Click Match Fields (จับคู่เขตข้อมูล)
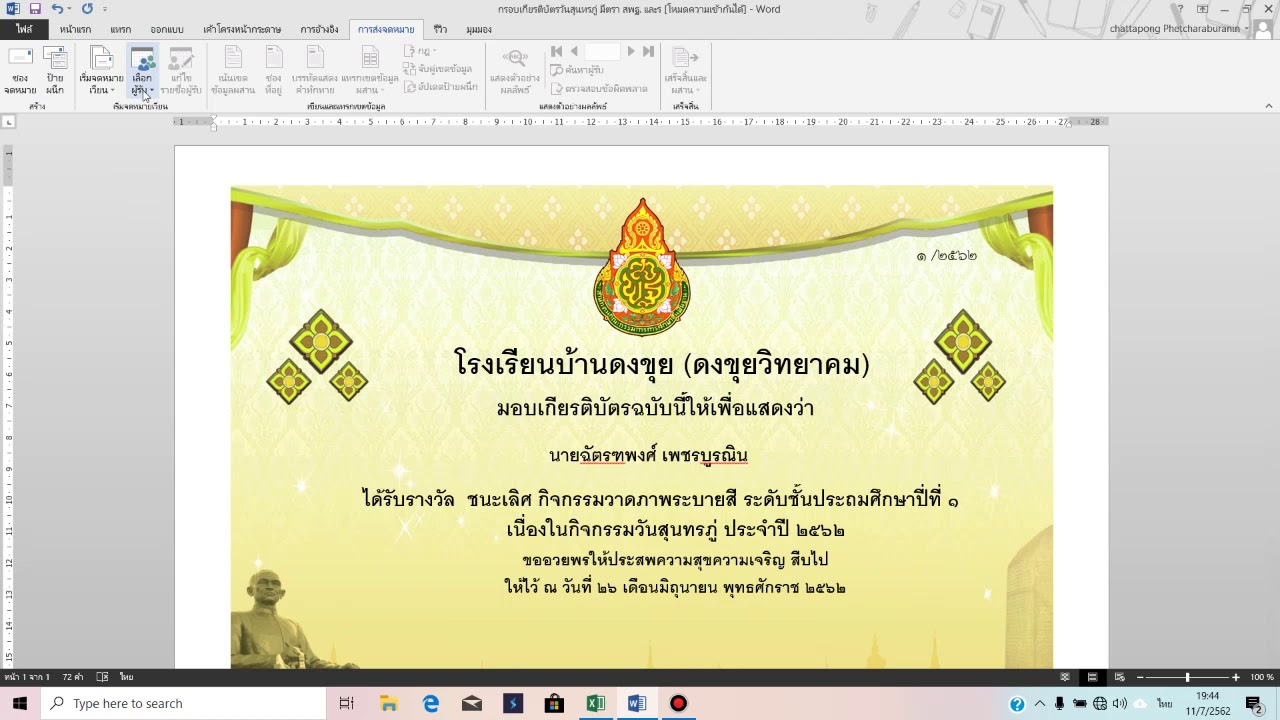The width and height of the screenshot is (1280, 720). point(439,69)
